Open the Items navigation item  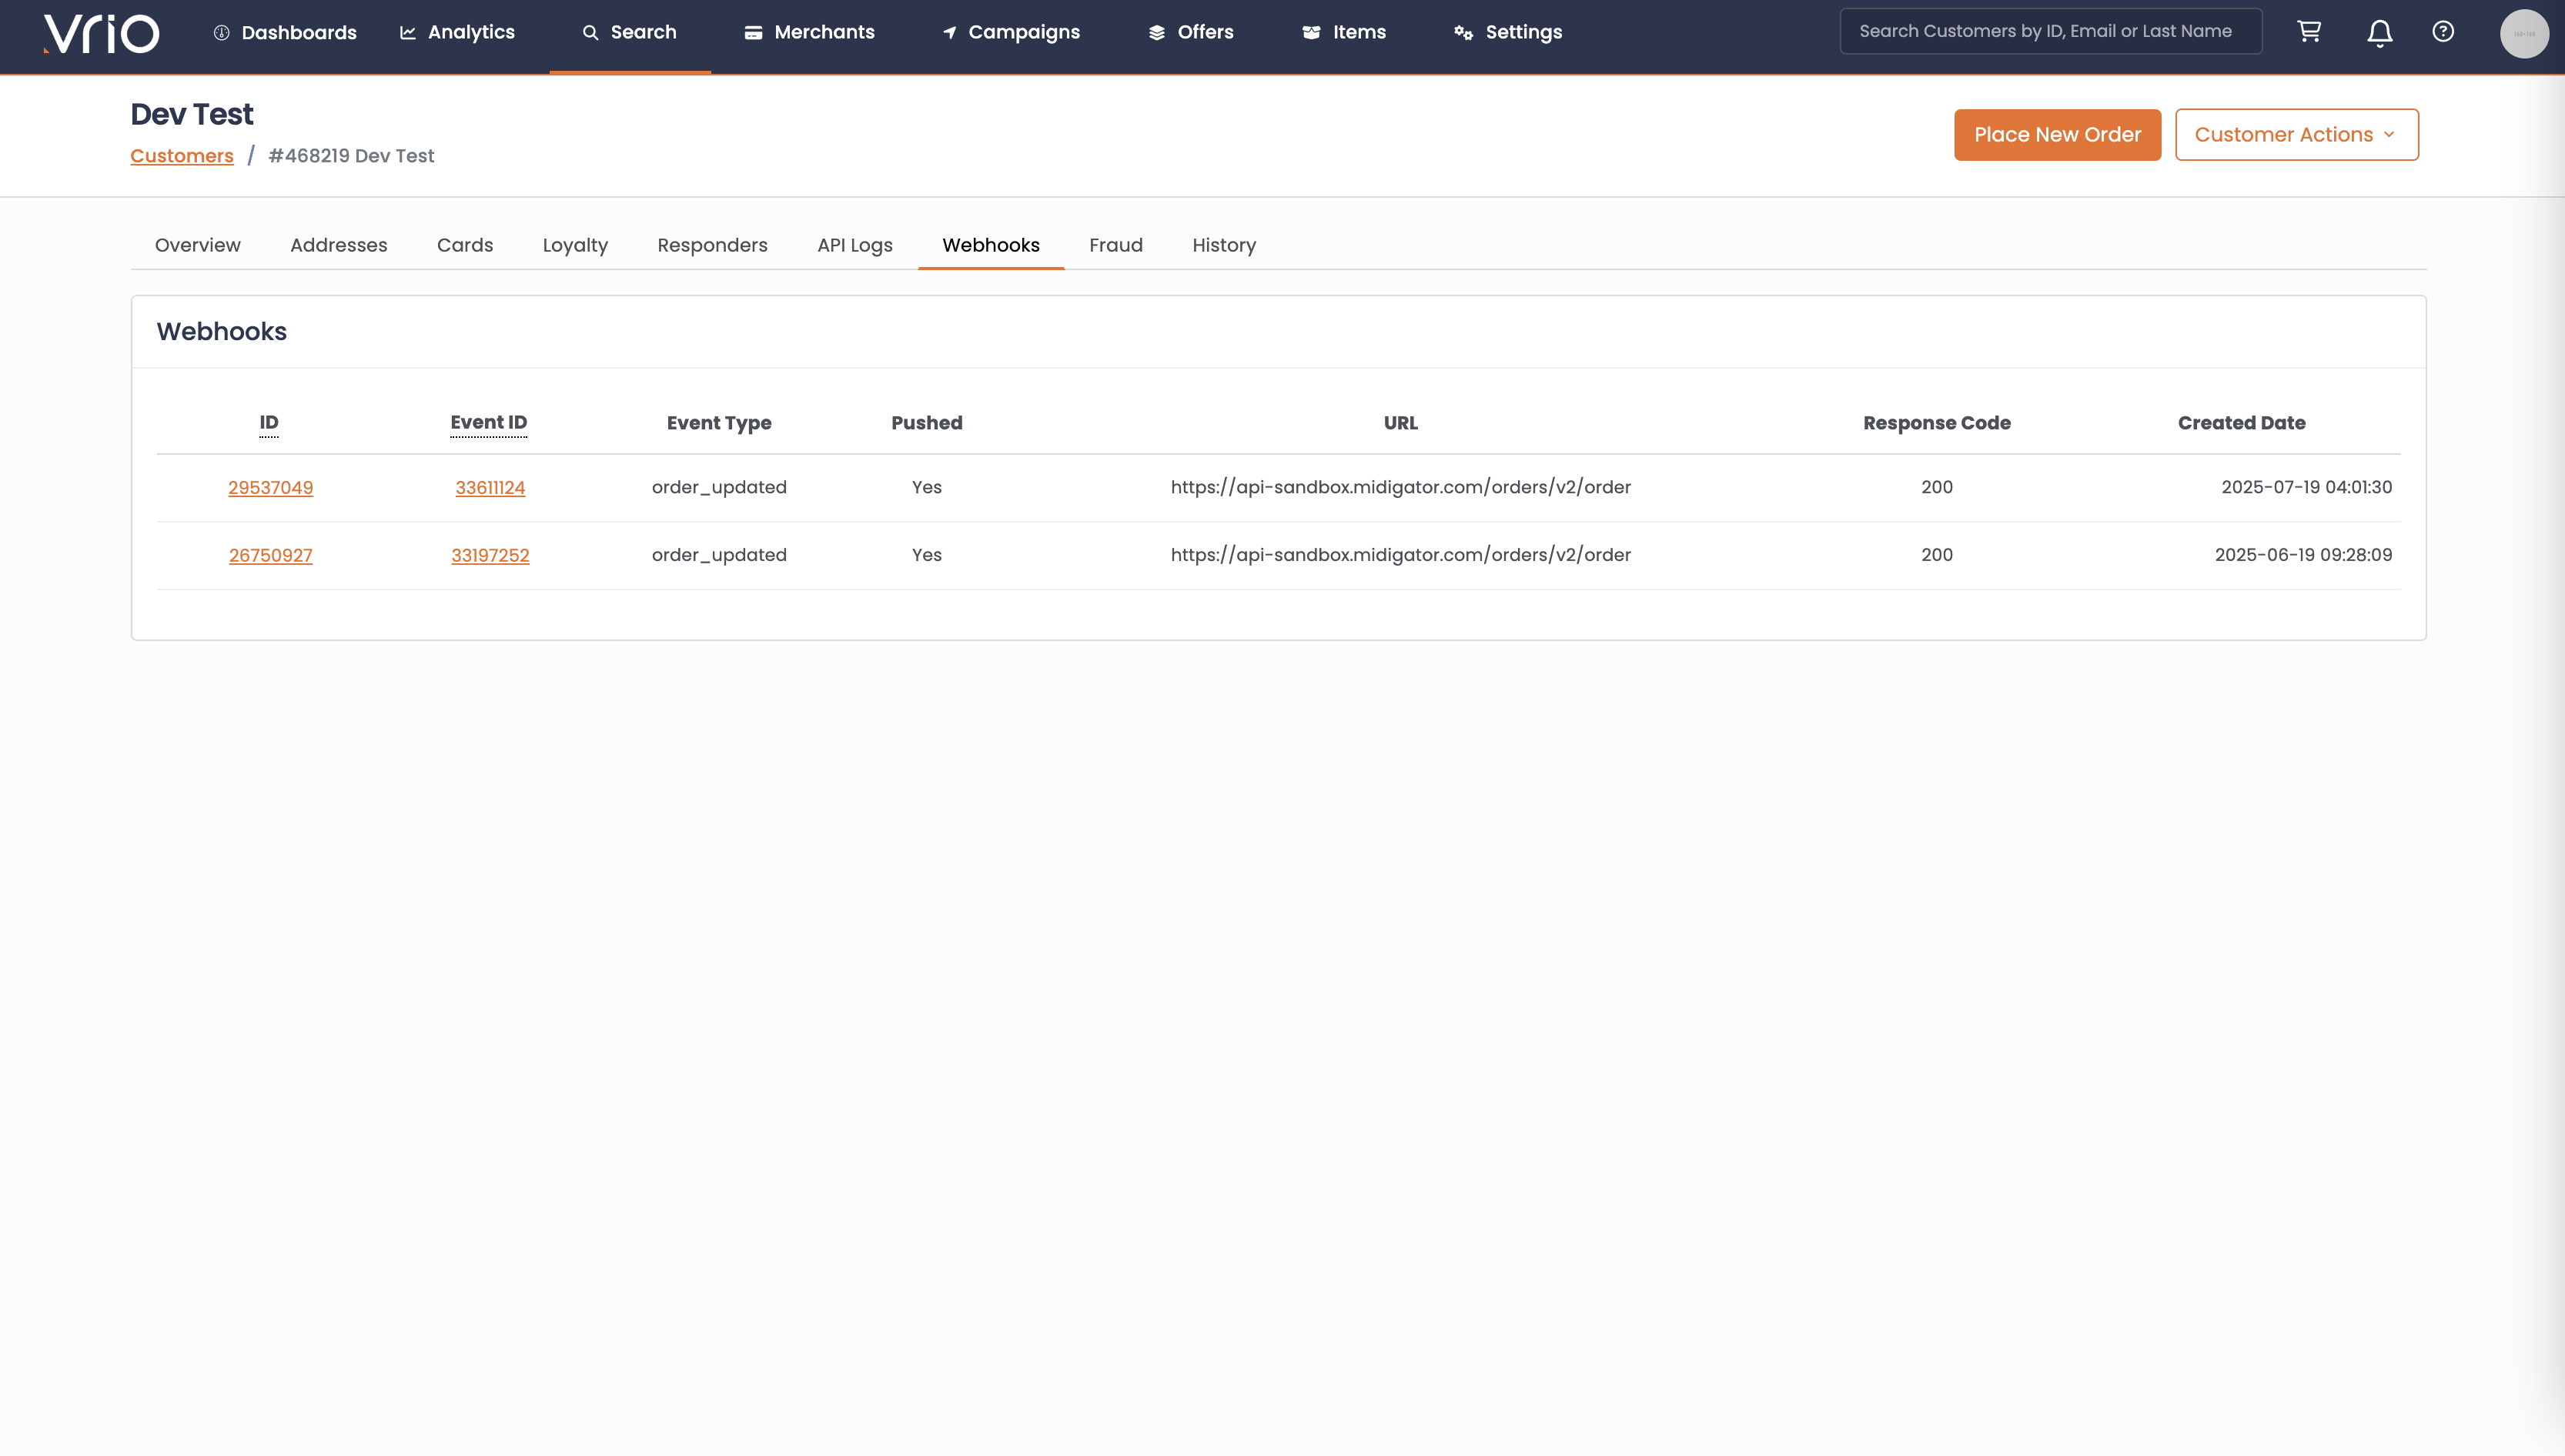point(1344,33)
